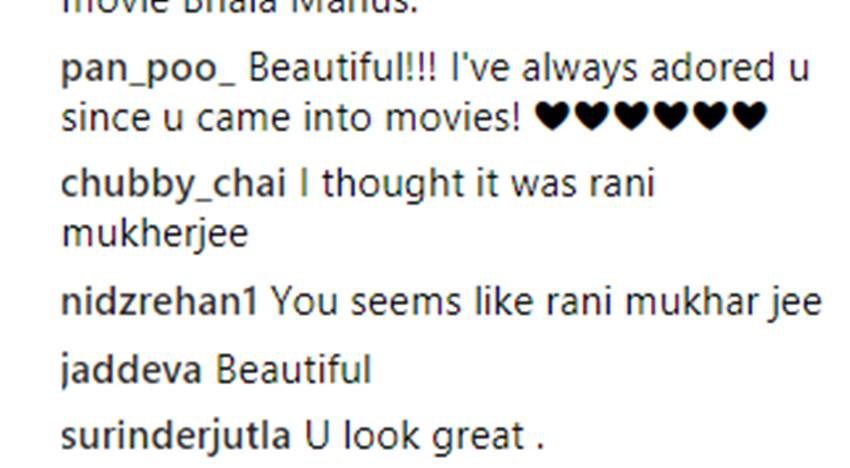850x468 pixels.
Task: Open the jaddeva username link
Action: click(x=131, y=372)
